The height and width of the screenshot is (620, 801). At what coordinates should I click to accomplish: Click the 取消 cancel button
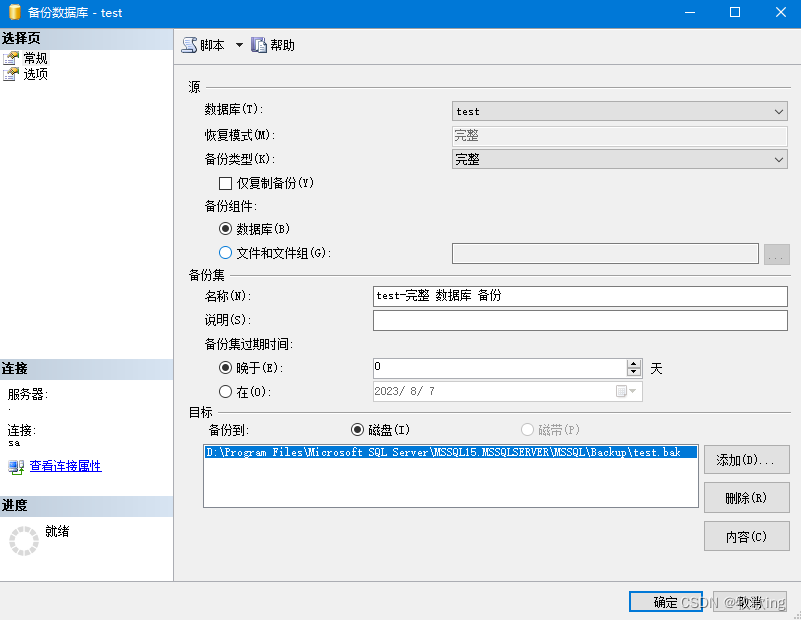click(x=749, y=602)
